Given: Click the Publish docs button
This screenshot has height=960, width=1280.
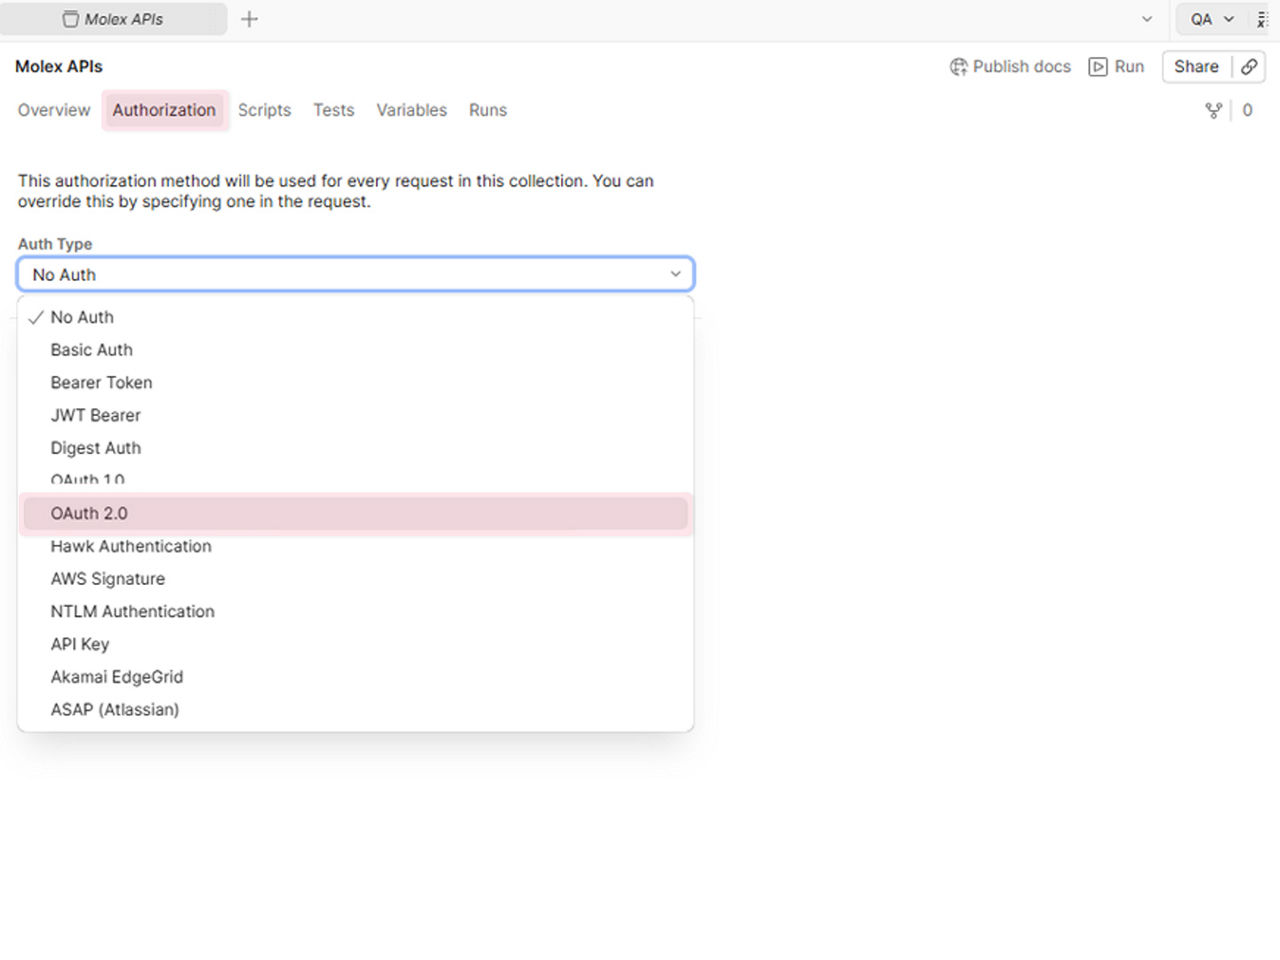Looking at the screenshot, I should [1010, 66].
